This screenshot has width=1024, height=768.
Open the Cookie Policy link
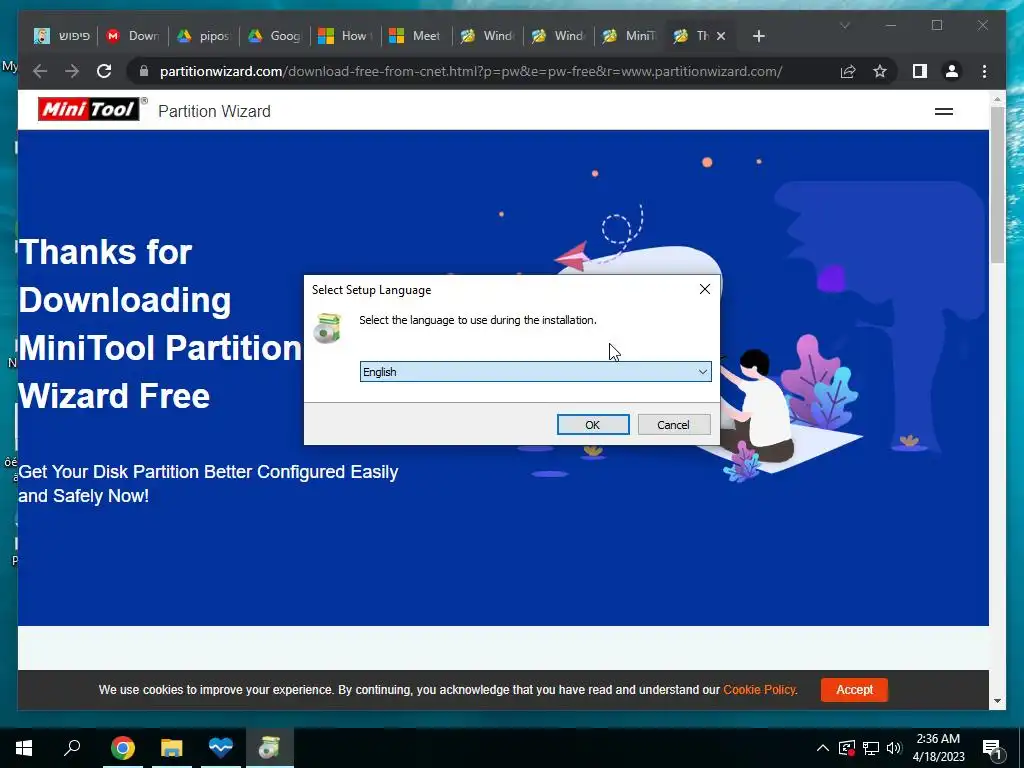click(760, 690)
